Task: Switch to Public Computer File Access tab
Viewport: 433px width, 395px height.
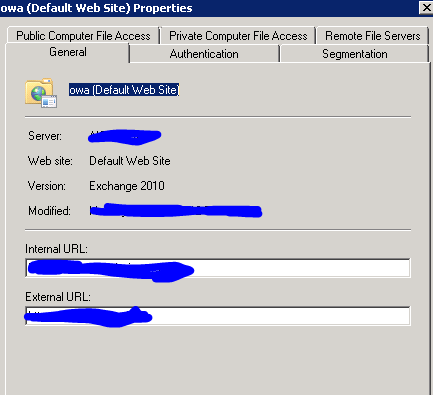Action: [83, 35]
